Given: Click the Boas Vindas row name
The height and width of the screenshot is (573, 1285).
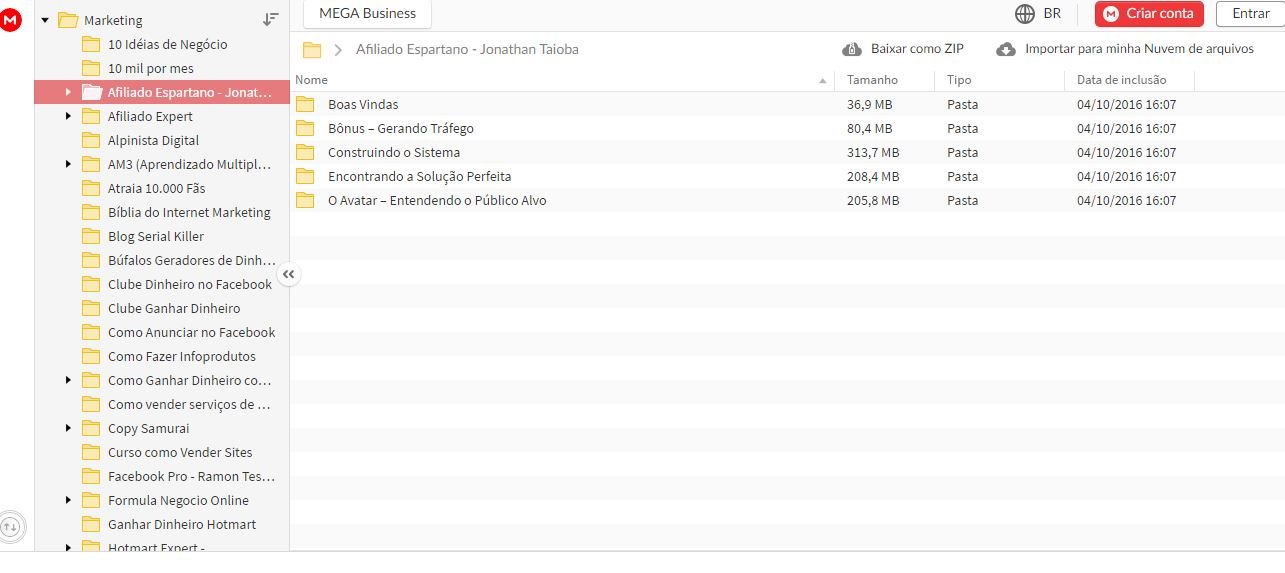Looking at the screenshot, I should [x=363, y=104].
